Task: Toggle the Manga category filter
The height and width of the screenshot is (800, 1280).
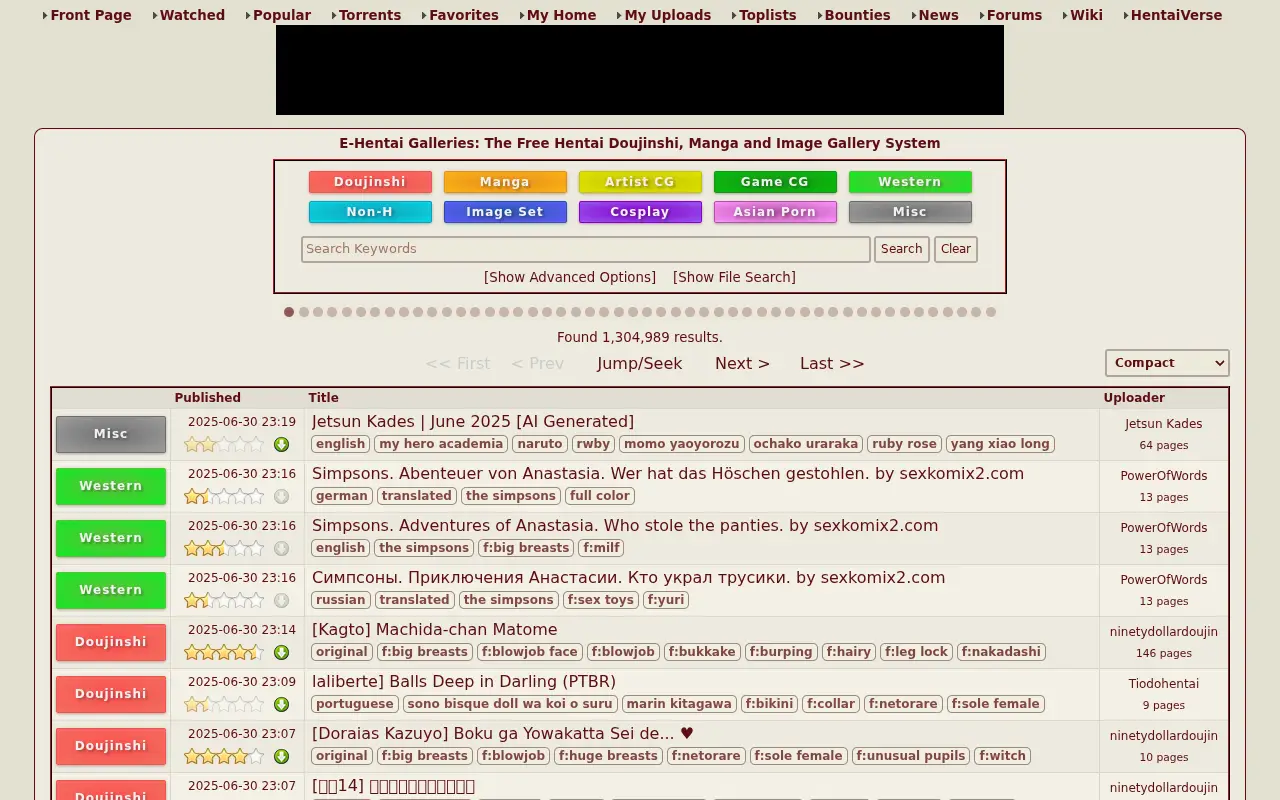Action: (x=505, y=182)
